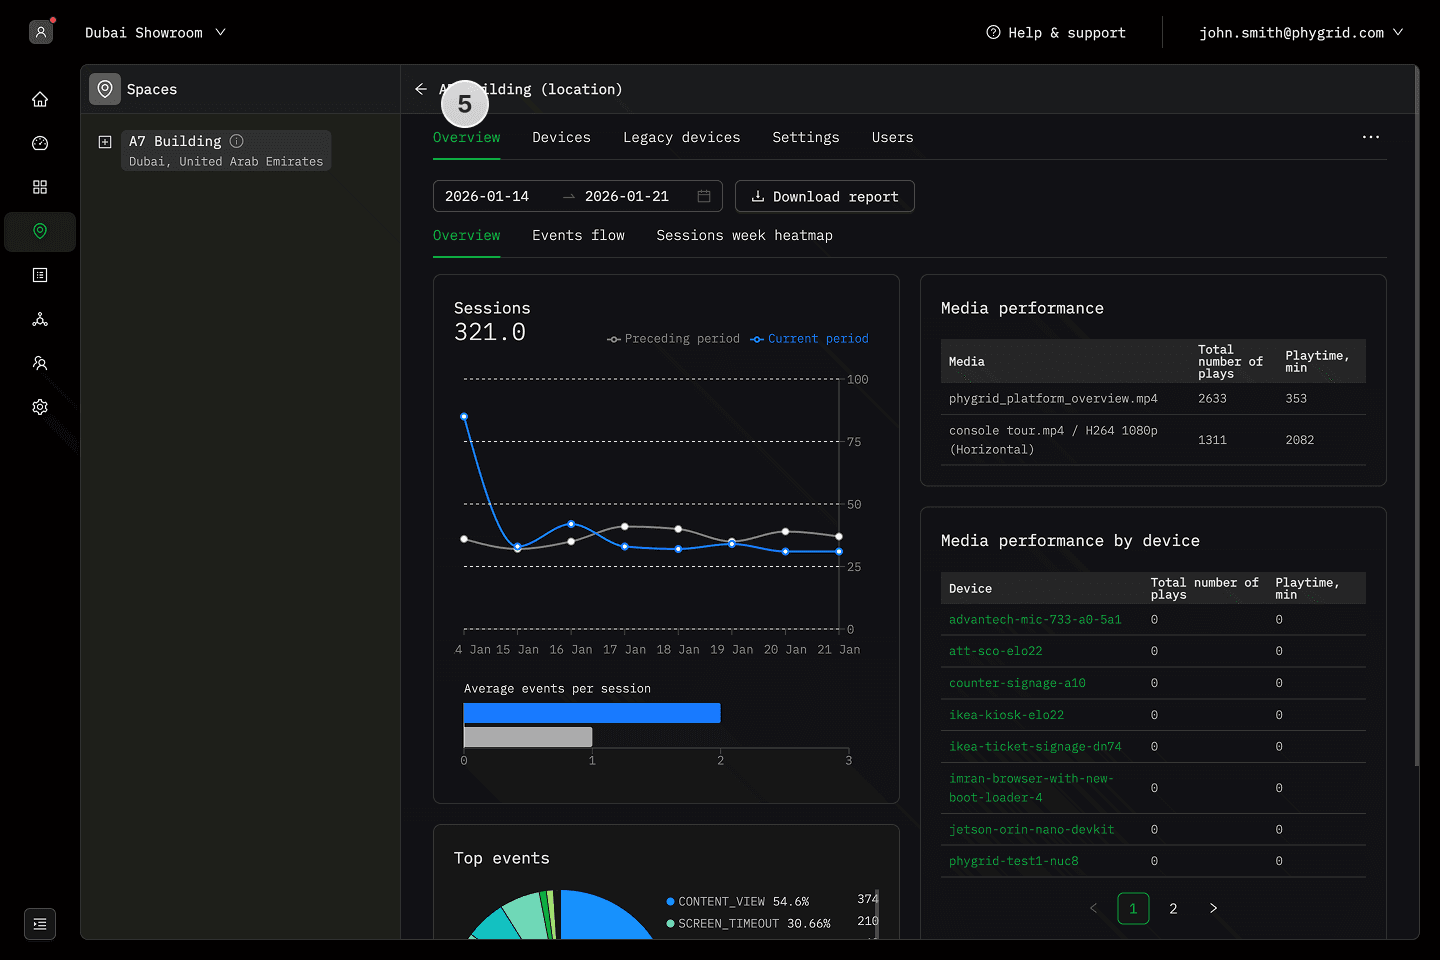Image resolution: width=1440 pixels, height=960 pixels.
Task: Toggle the Current period legend series
Action: pos(810,339)
